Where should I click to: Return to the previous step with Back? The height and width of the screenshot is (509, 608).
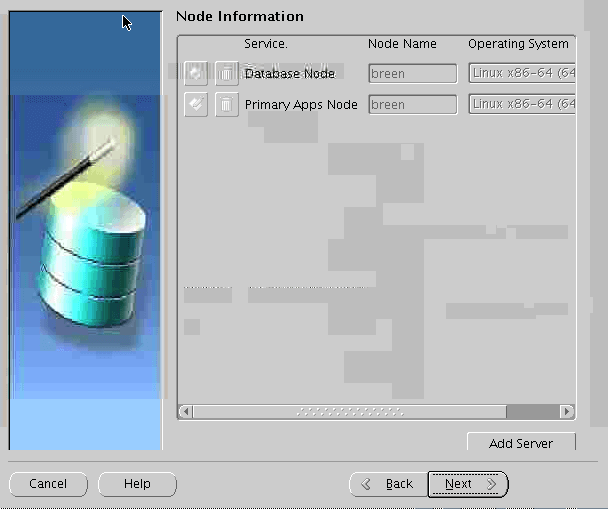[x=388, y=484]
